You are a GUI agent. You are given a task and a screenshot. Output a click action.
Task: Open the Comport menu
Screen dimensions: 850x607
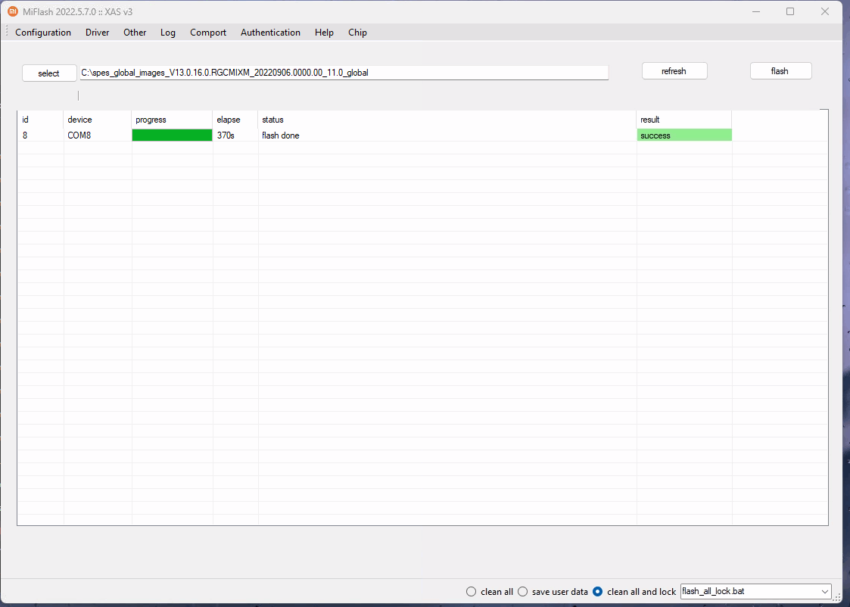[208, 32]
